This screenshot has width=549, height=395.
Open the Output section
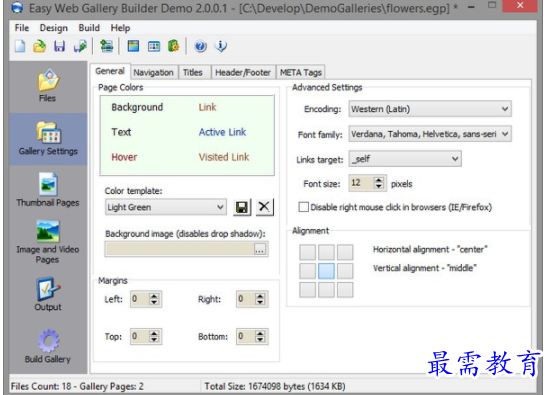[x=48, y=294]
